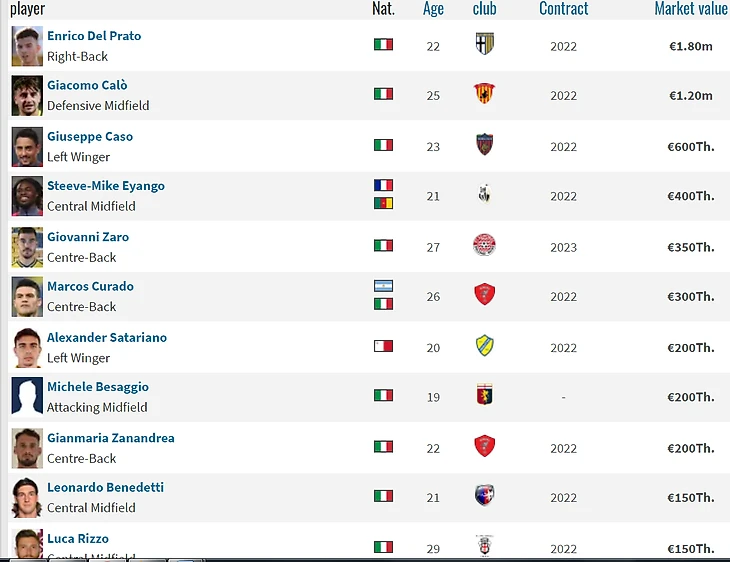Sort by Contract column header
Screen dimensions: 730x562
[563, 8]
